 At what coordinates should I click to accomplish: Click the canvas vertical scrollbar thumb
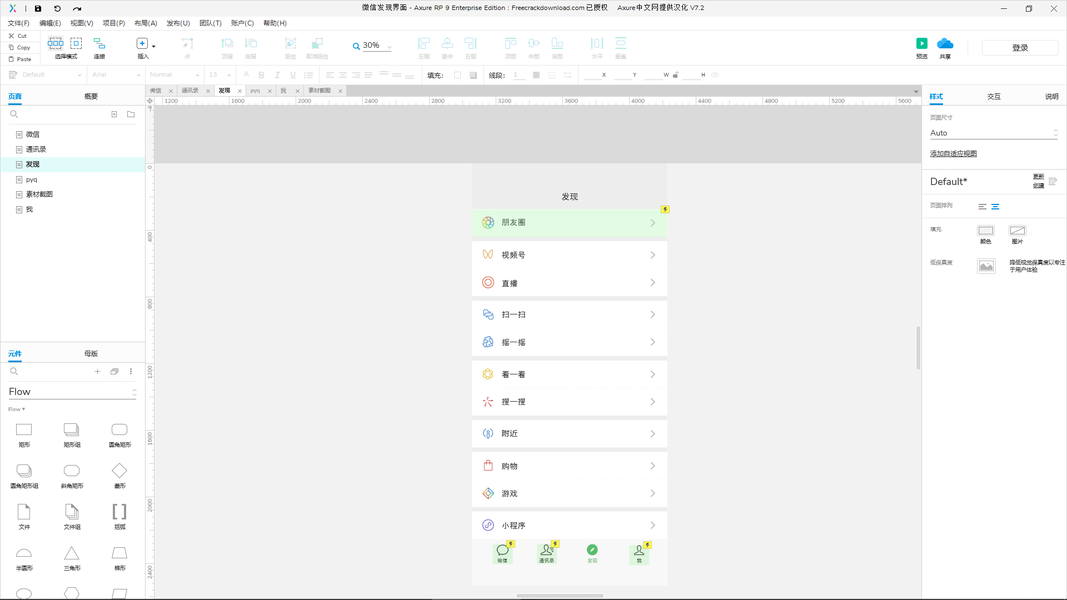[918, 348]
